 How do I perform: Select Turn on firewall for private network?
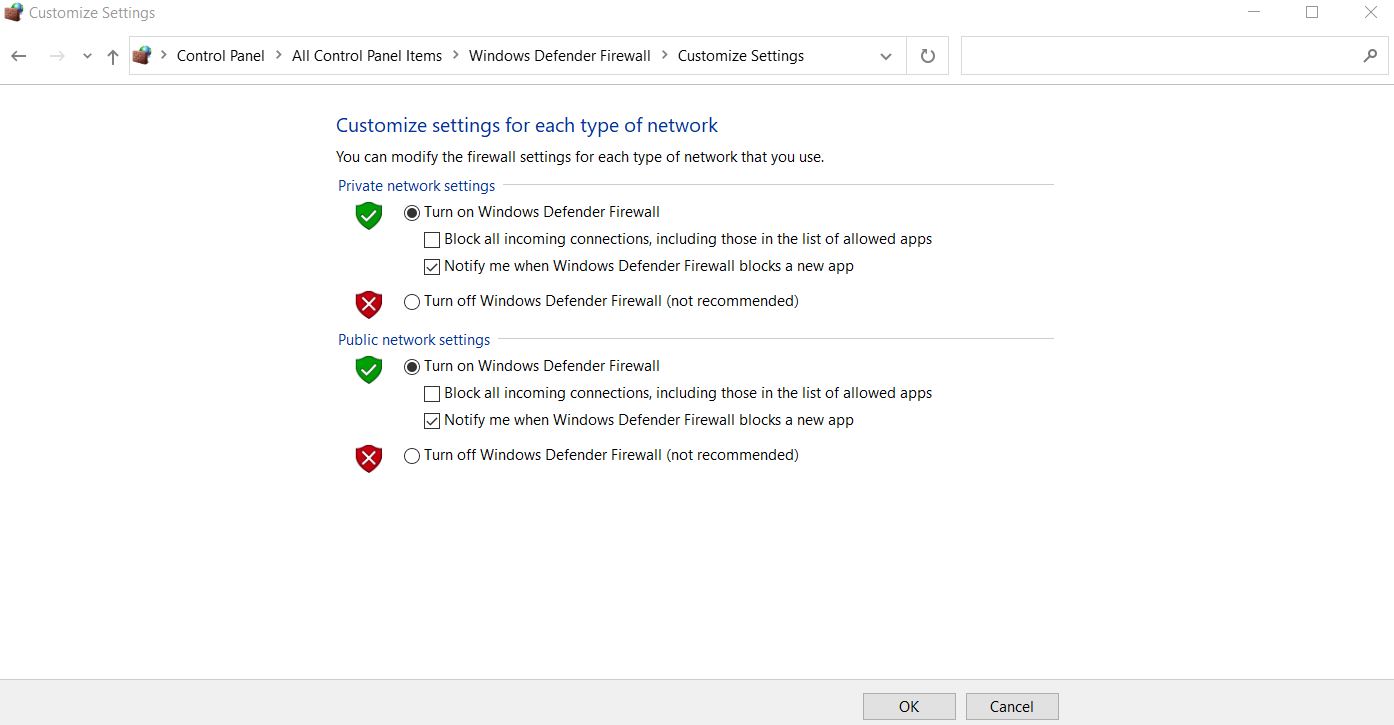(412, 213)
